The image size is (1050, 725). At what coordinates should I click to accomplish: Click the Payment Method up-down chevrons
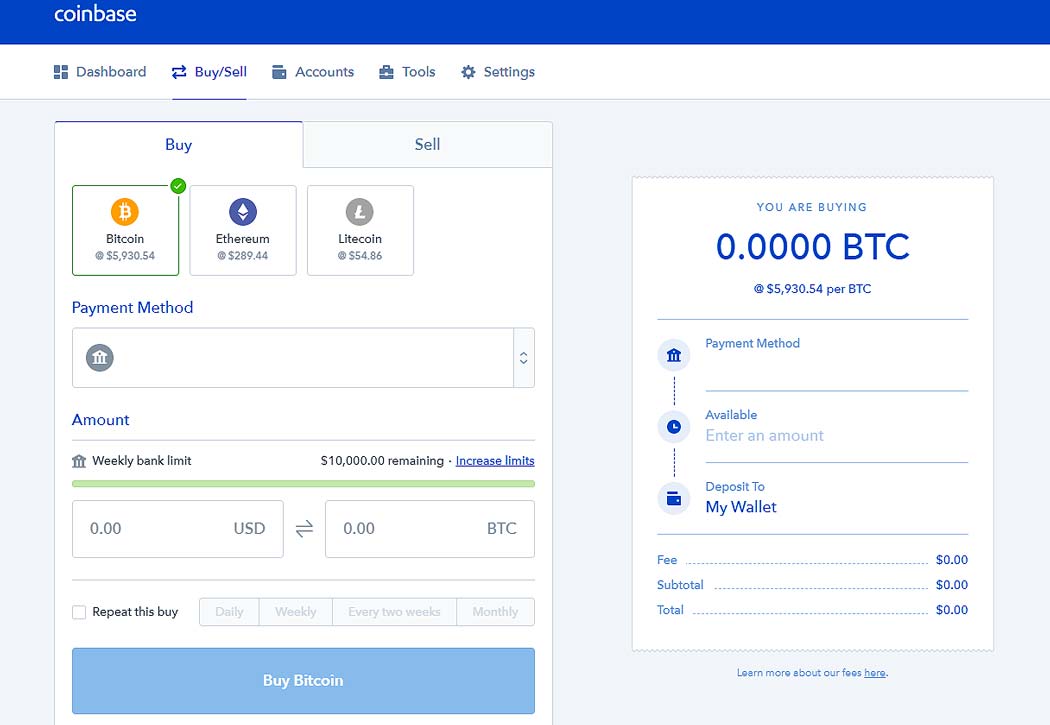[524, 357]
